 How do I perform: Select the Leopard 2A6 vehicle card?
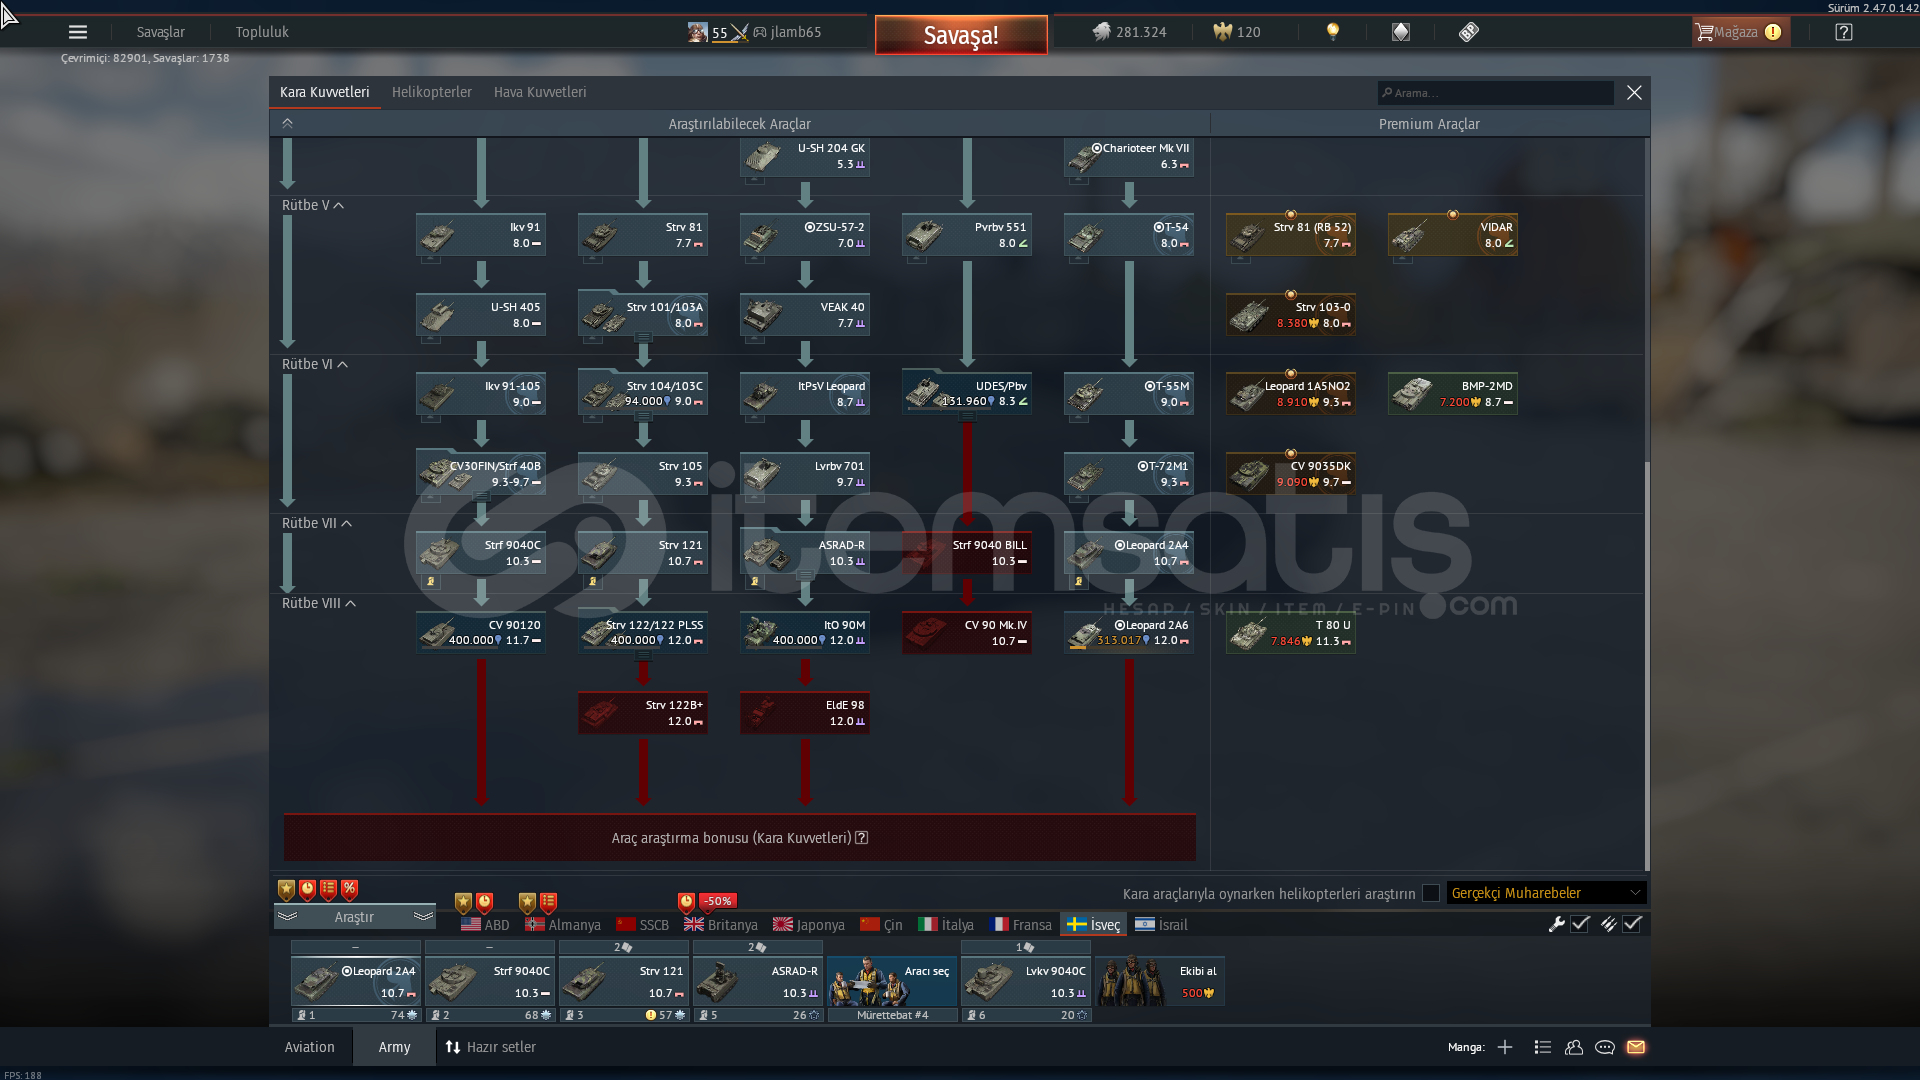pyautogui.click(x=1129, y=633)
